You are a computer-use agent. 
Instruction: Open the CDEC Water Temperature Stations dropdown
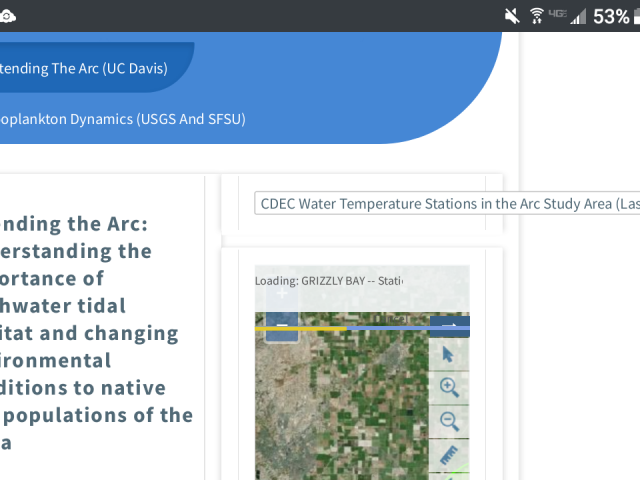click(x=447, y=203)
